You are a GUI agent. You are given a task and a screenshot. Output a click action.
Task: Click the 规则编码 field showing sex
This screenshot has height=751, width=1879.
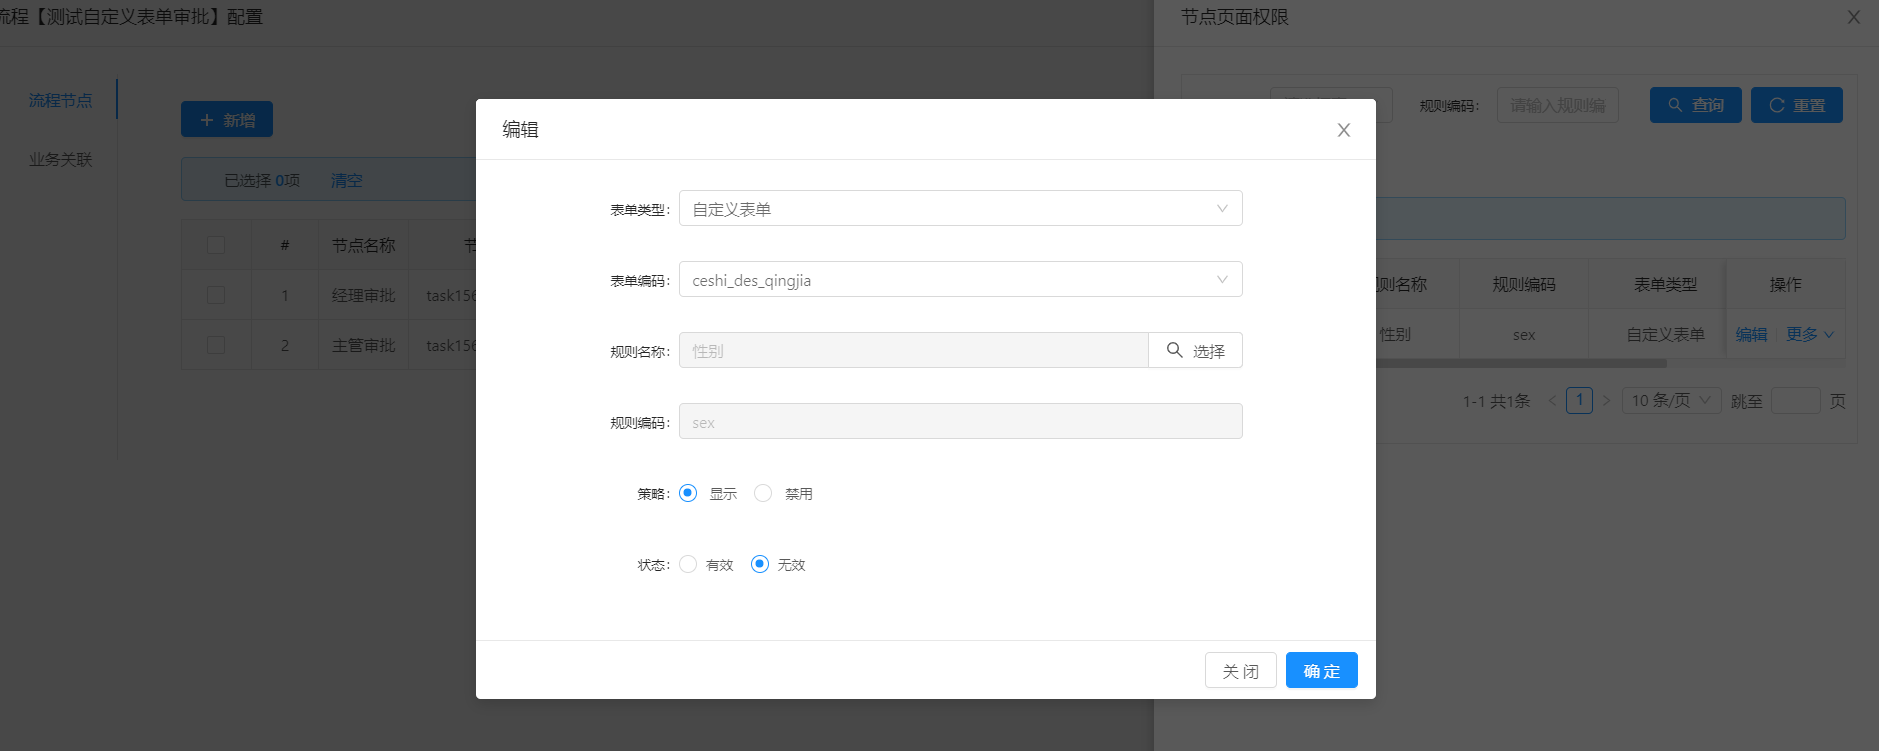(960, 421)
